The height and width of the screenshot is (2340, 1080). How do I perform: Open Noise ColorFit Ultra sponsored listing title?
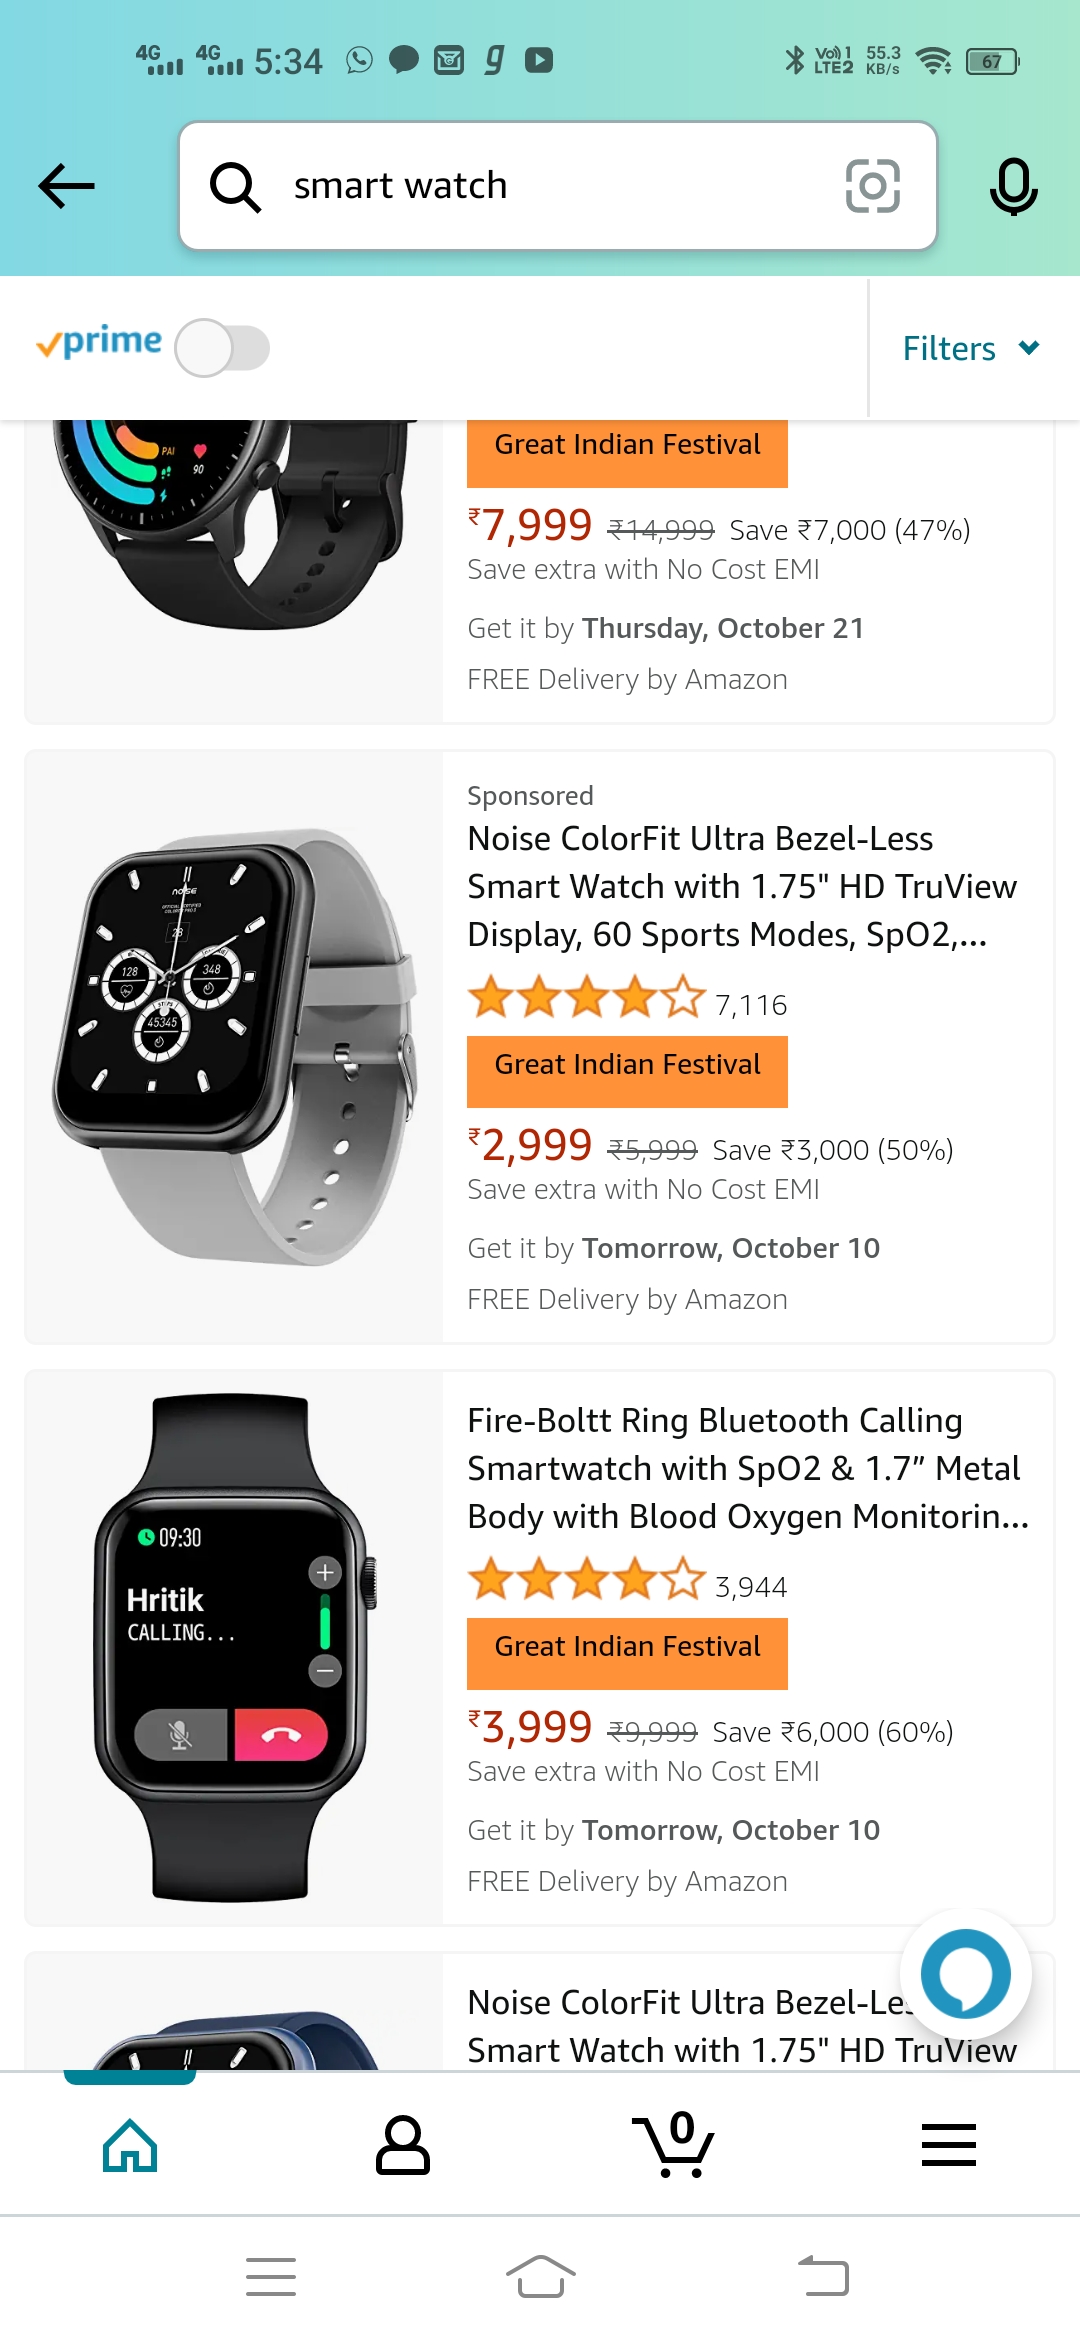click(742, 886)
